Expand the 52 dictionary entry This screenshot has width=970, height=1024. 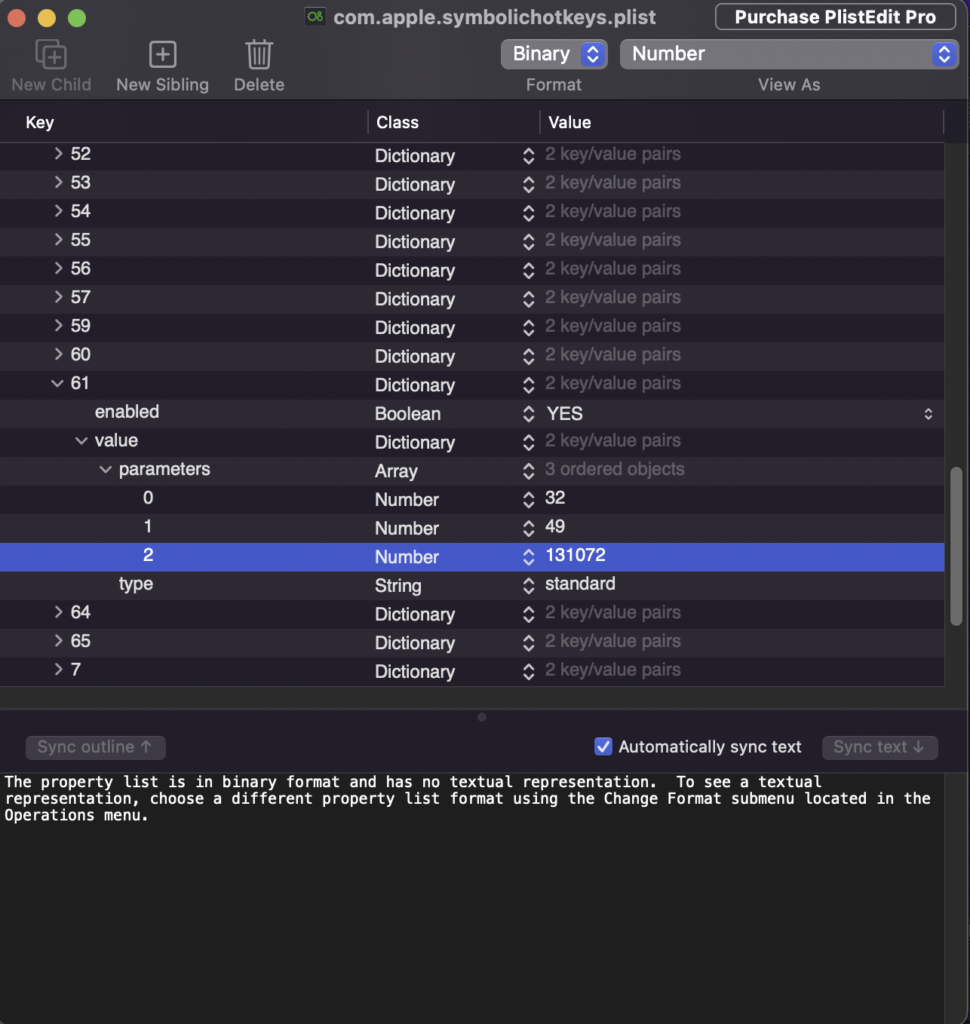click(58, 154)
